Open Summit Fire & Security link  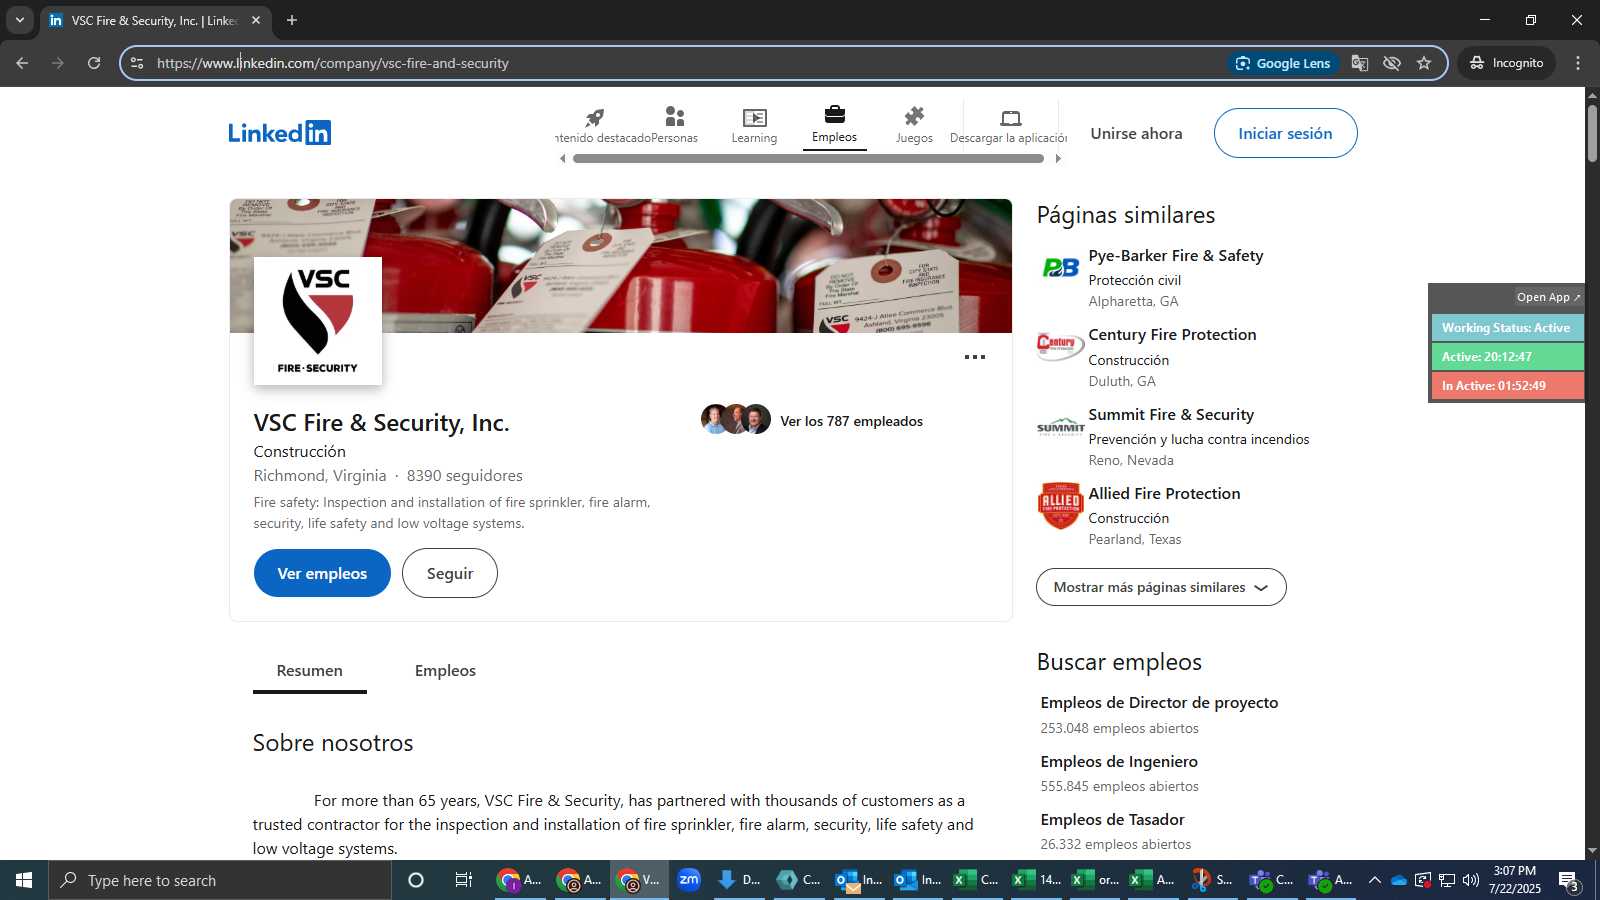pyautogui.click(x=1171, y=415)
